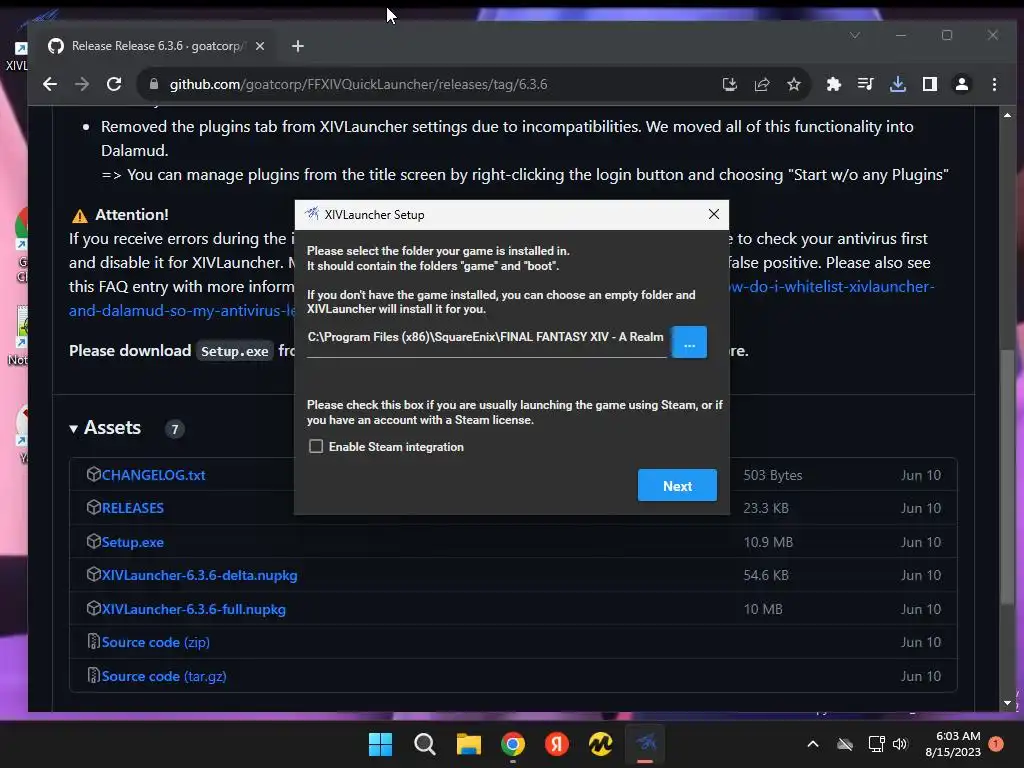Click the XIVLauncher Setup window icon
The image size is (1024, 768).
click(312, 214)
